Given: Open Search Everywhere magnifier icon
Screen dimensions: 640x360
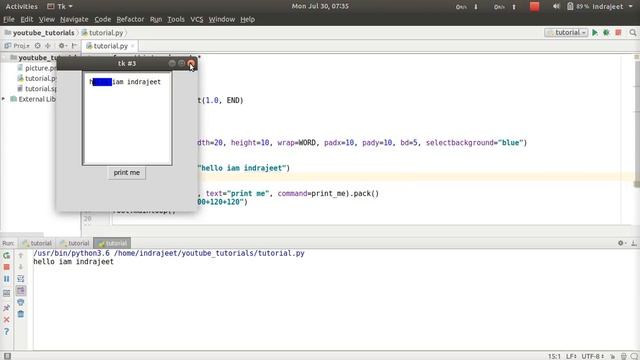Looking at the screenshot, I should 633,33.
